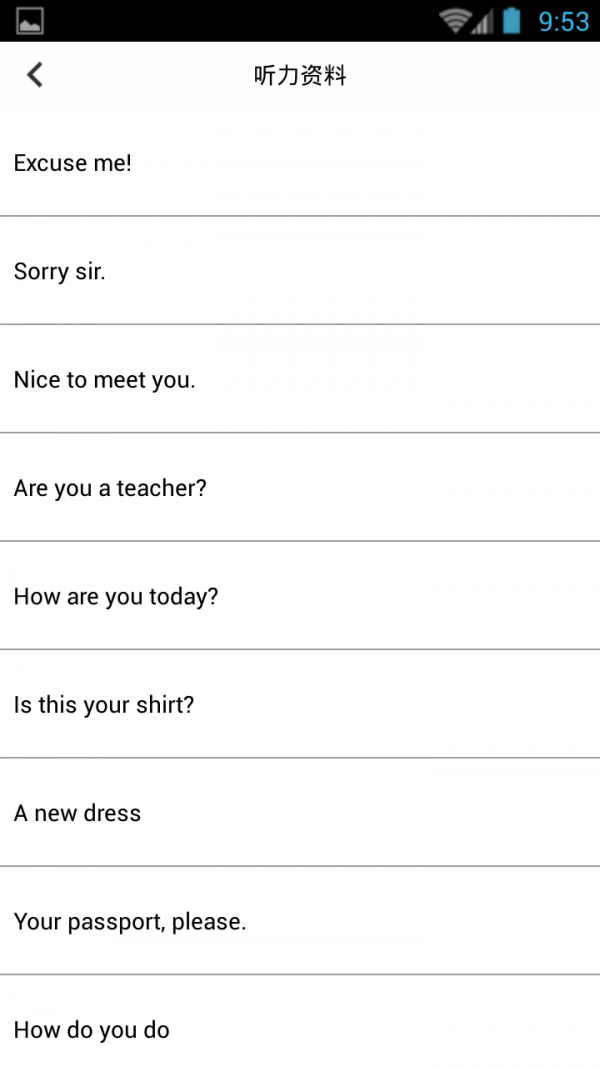Screen dimensions: 600x1067
Task: Open the "Excuse me!" lesson
Action: click(73, 163)
